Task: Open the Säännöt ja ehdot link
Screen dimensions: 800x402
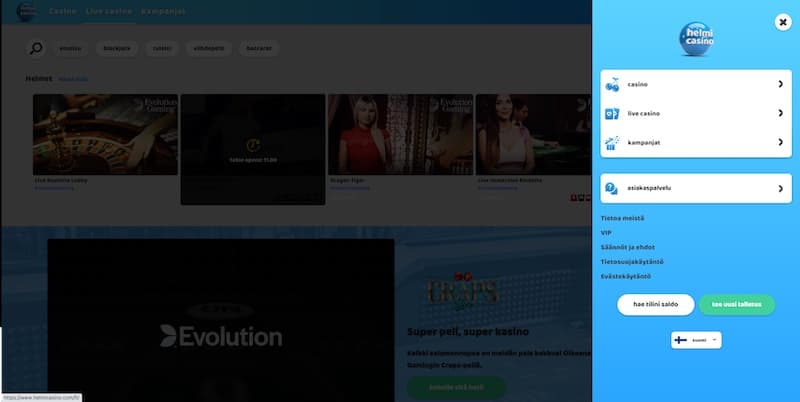Action: pos(628,247)
